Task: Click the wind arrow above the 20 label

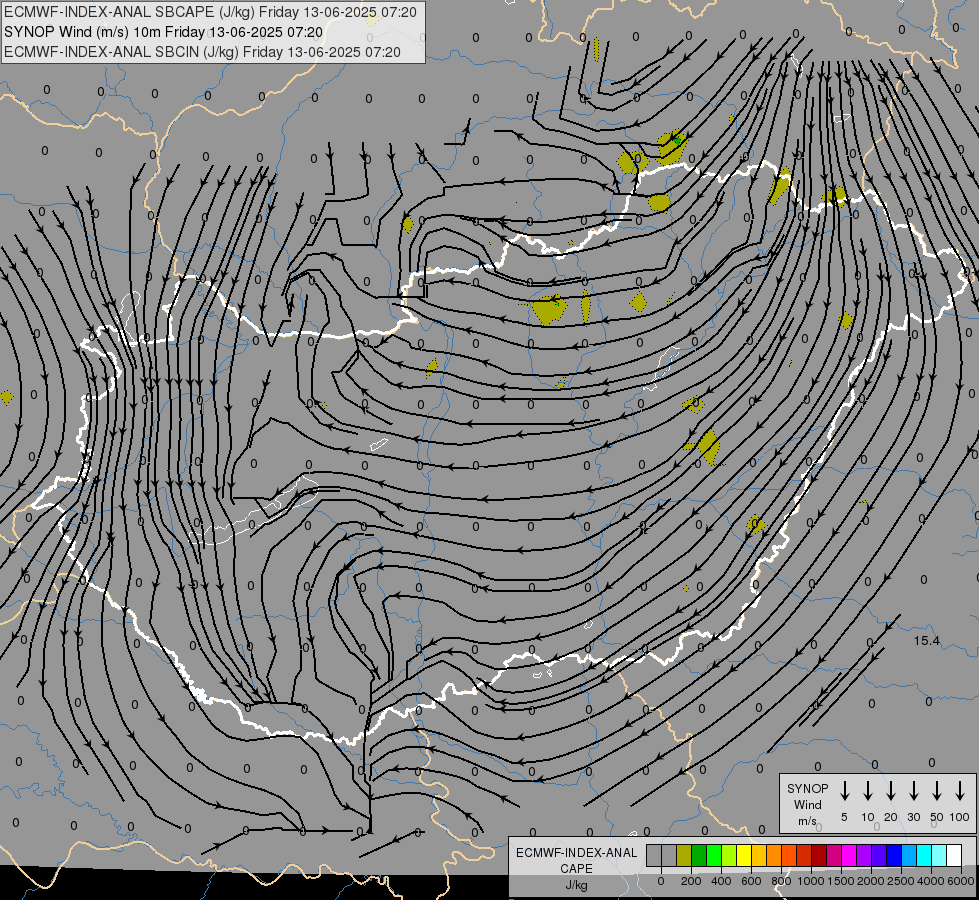Action: click(891, 790)
